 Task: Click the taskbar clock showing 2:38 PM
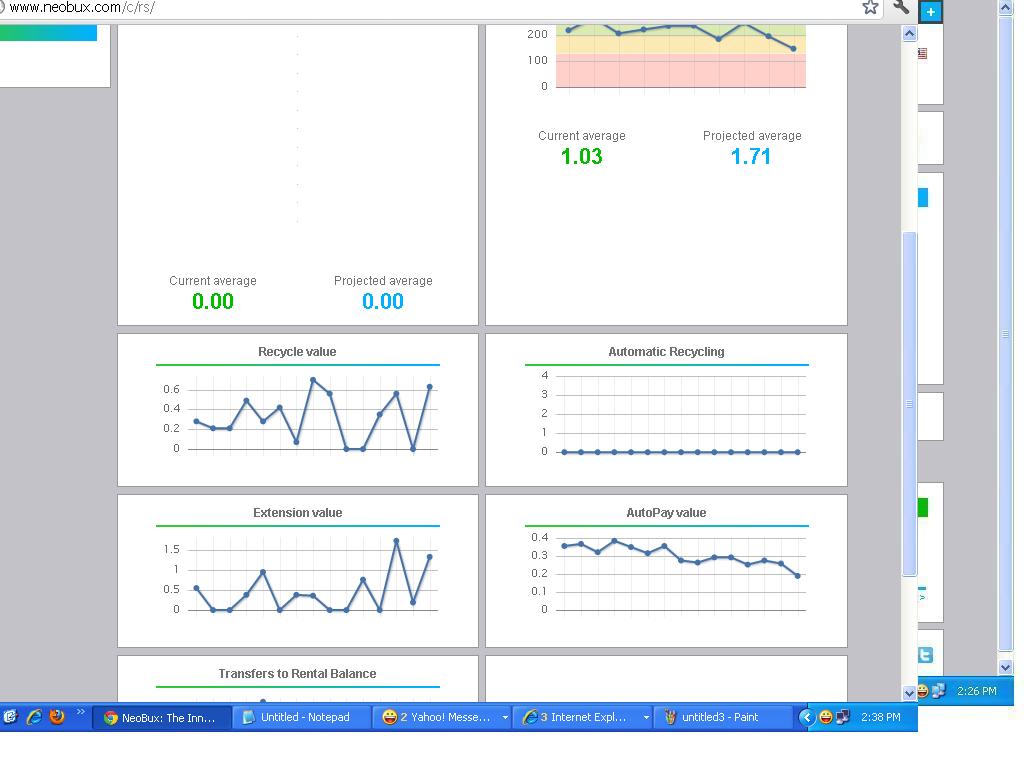pos(880,717)
